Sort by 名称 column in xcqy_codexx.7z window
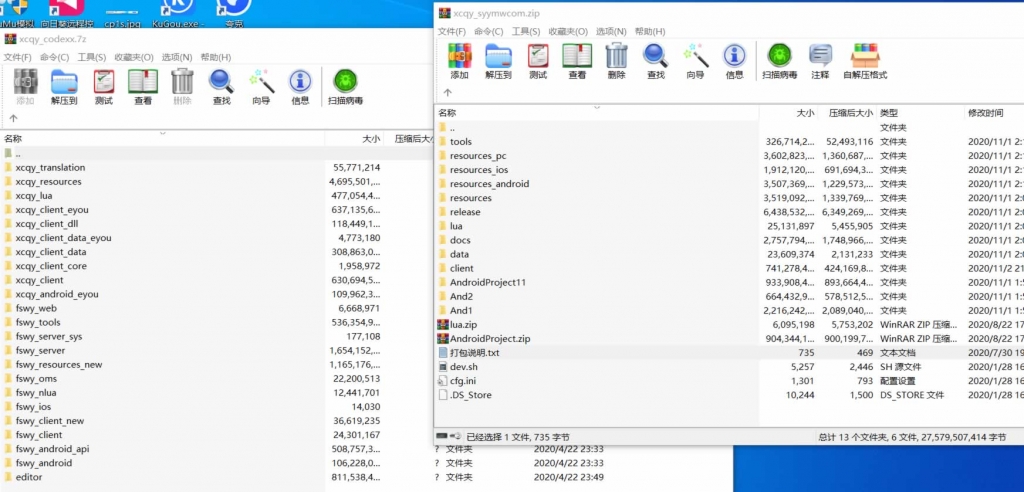This screenshot has height=492, width=1024. click(x=14, y=139)
